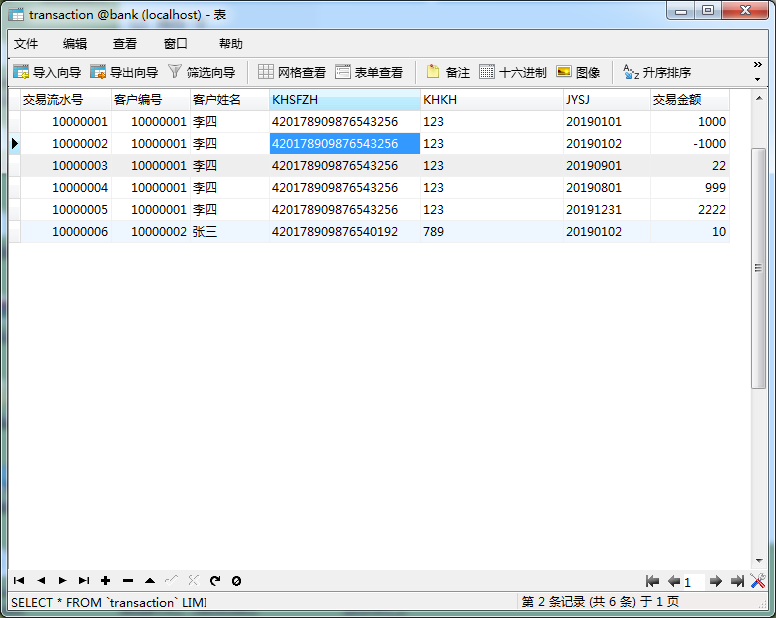Click the 交易流水号 column header

66,99
